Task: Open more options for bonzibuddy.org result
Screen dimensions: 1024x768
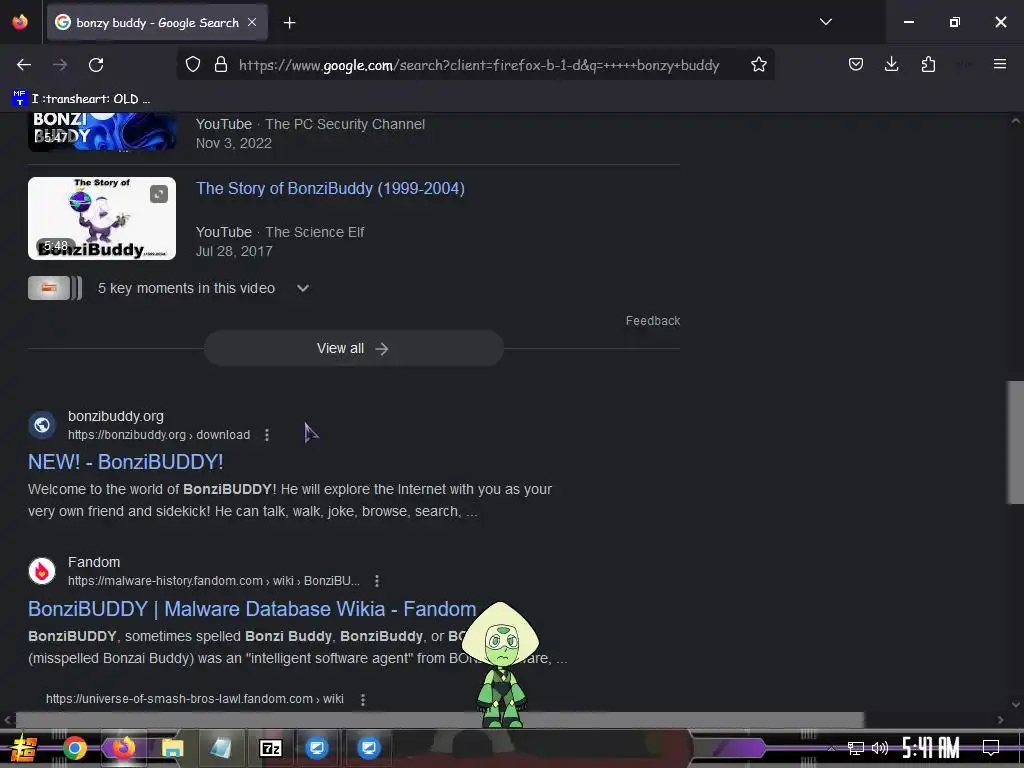Action: coord(266,435)
